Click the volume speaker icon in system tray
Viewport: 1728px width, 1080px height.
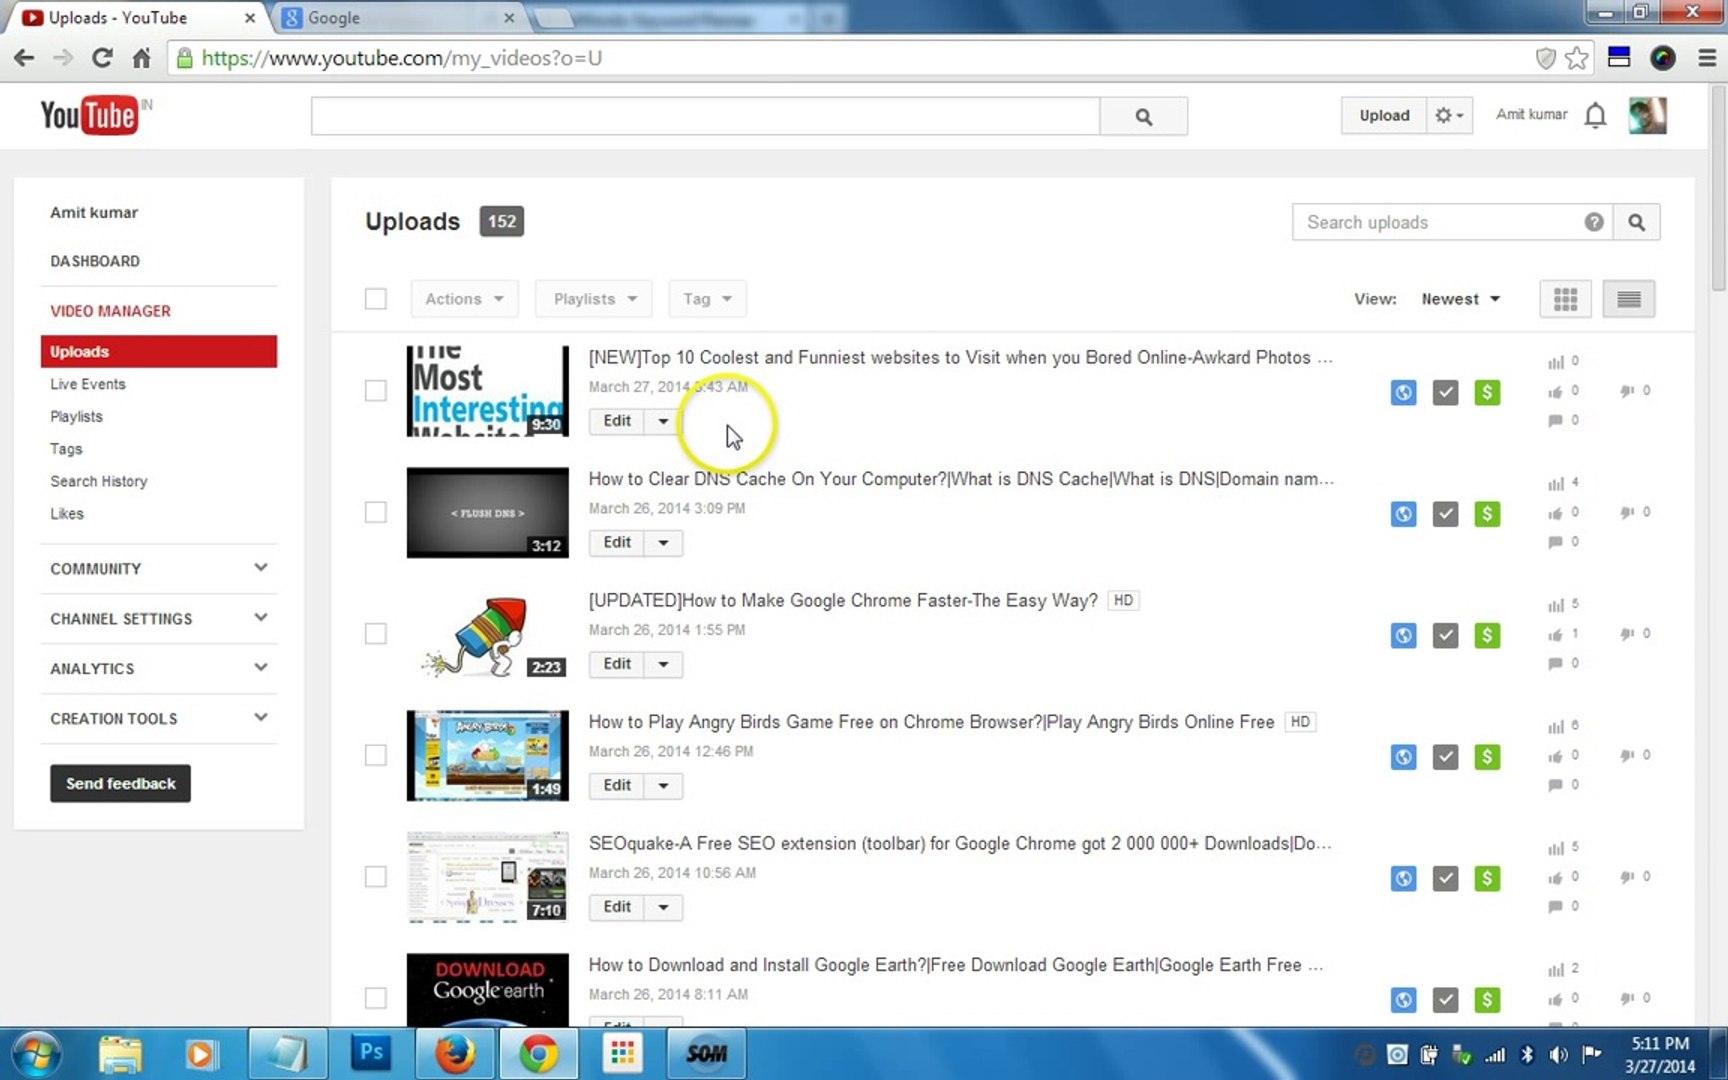[x=1558, y=1054]
